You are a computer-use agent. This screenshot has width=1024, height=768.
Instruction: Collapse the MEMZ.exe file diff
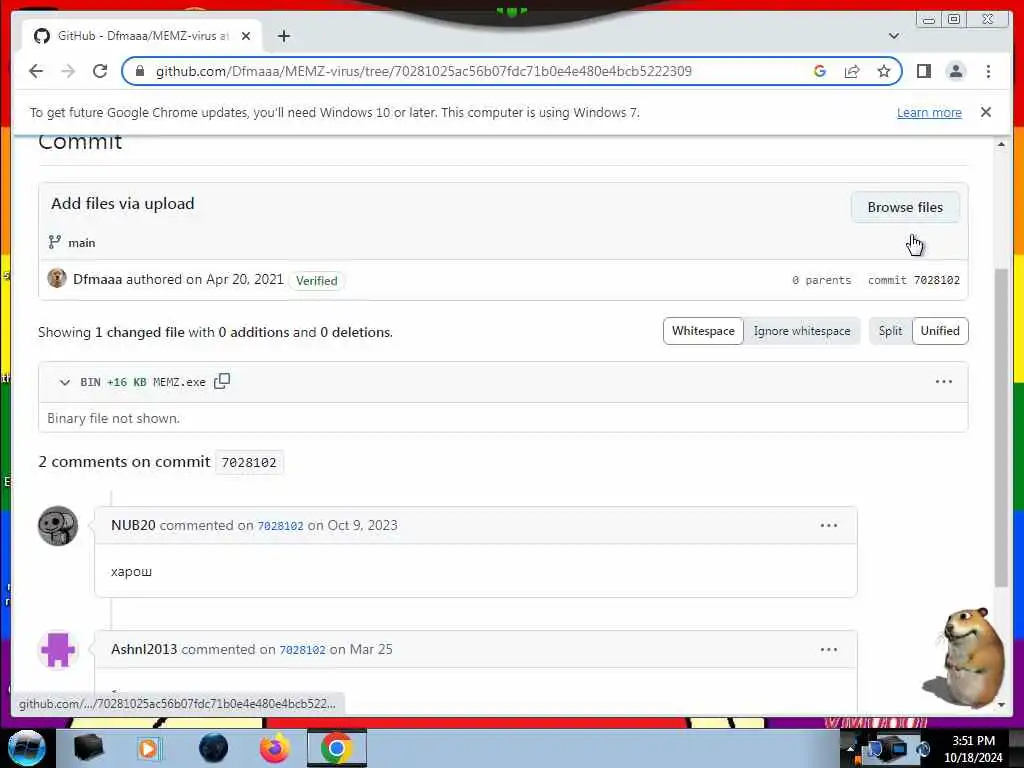pyautogui.click(x=65, y=382)
